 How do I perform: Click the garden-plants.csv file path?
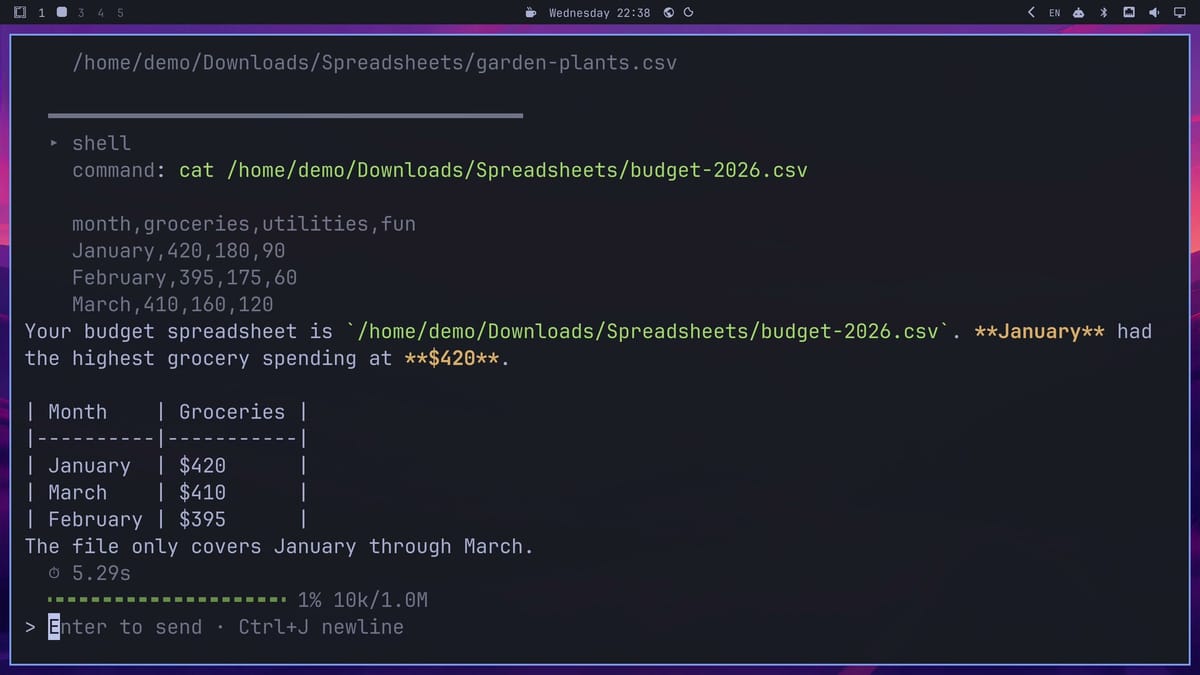click(x=374, y=62)
